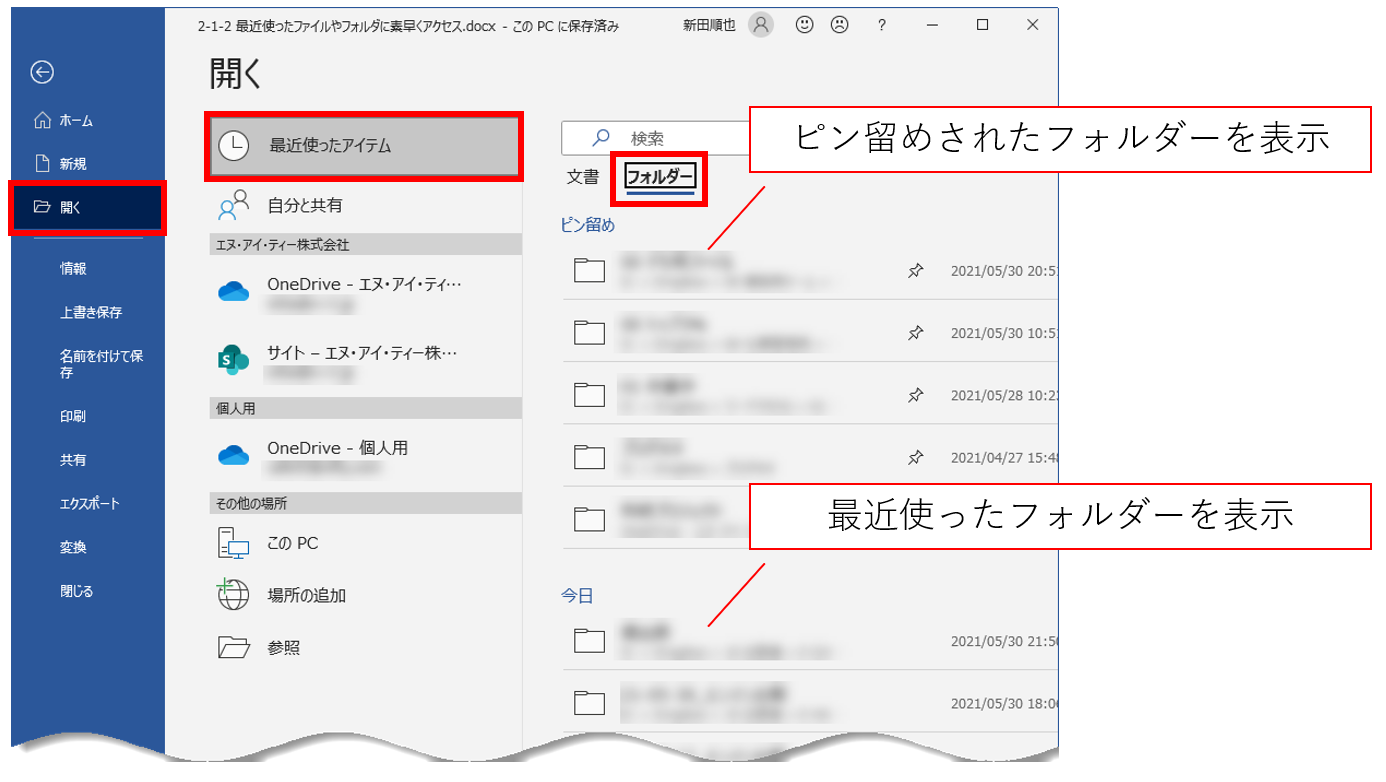Unpin the second pinned folder

pyautogui.click(x=915, y=333)
